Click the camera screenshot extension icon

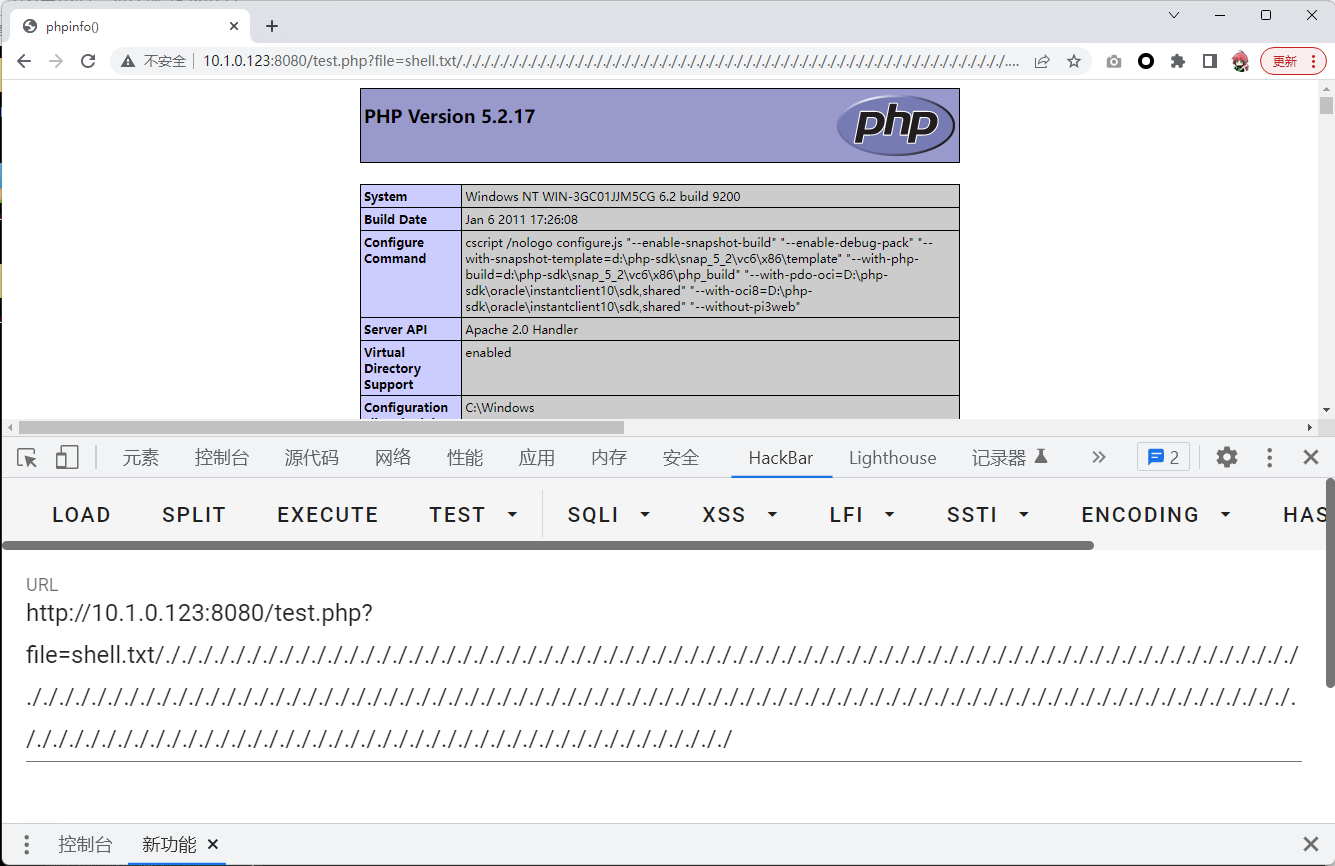[x=1114, y=61]
